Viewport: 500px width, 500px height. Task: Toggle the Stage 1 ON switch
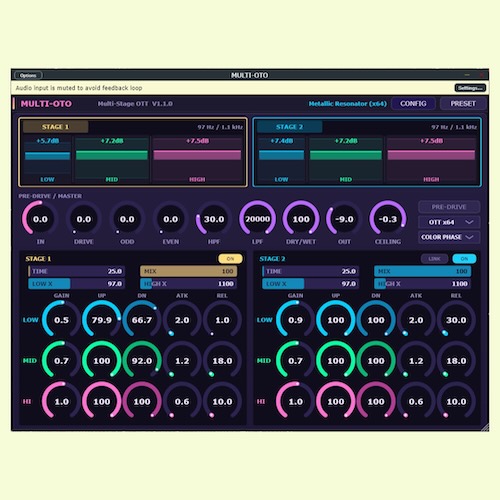coord(230,259)
